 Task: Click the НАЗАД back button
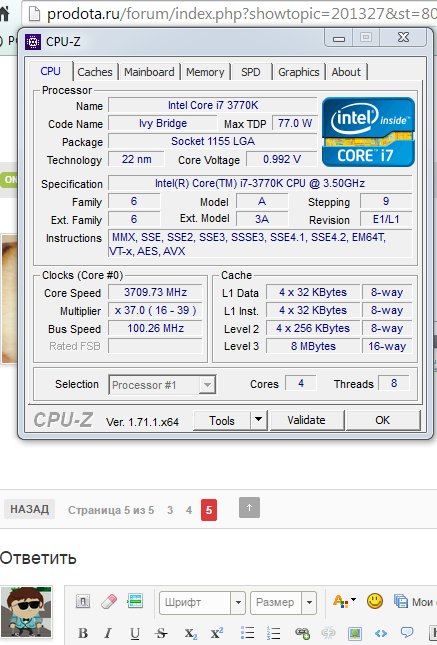(x=30, y=509)
